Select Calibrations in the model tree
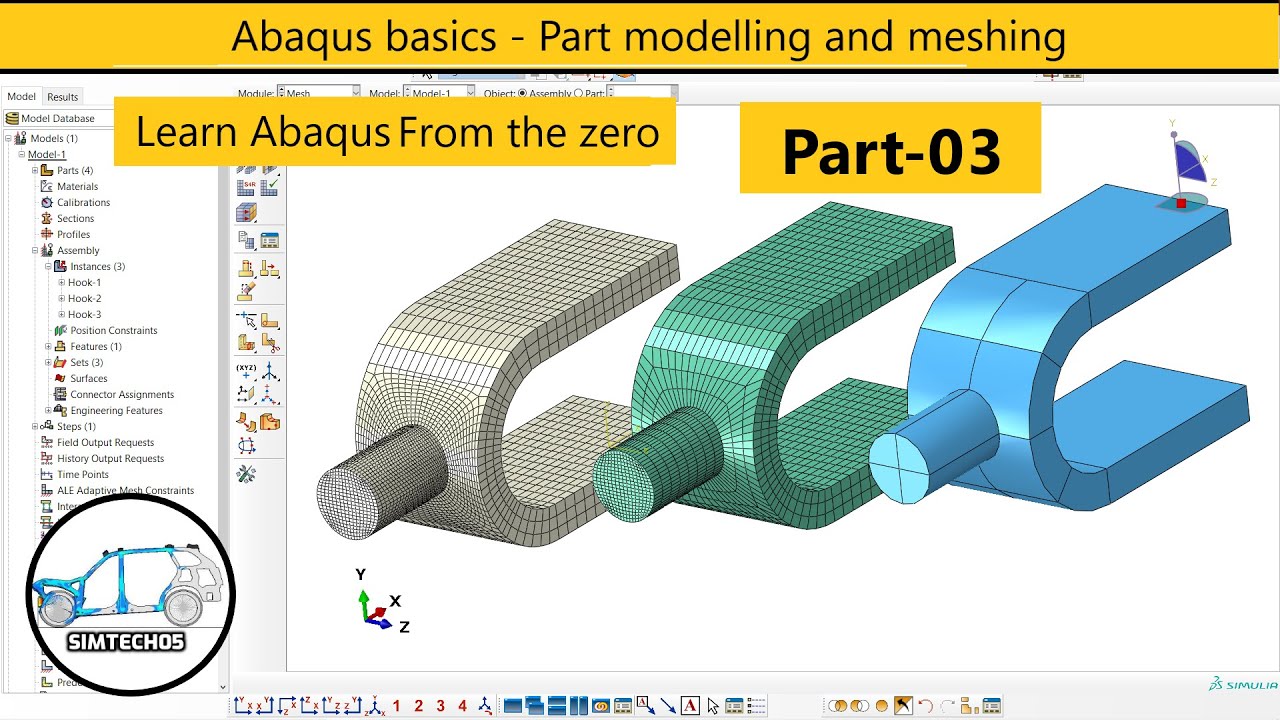Viewport: 1280px width, 720px height. [83, 202]
